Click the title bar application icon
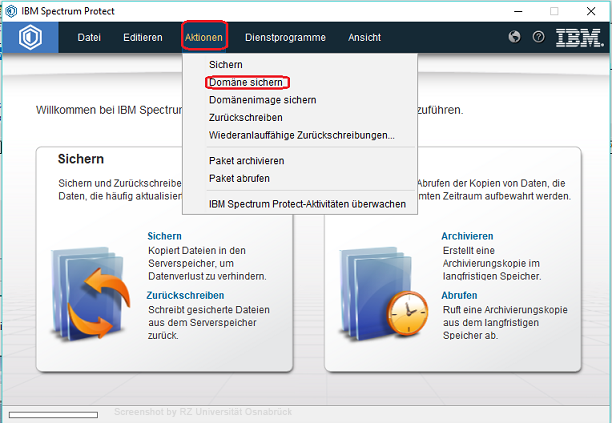612x439 pixels. 9,10
